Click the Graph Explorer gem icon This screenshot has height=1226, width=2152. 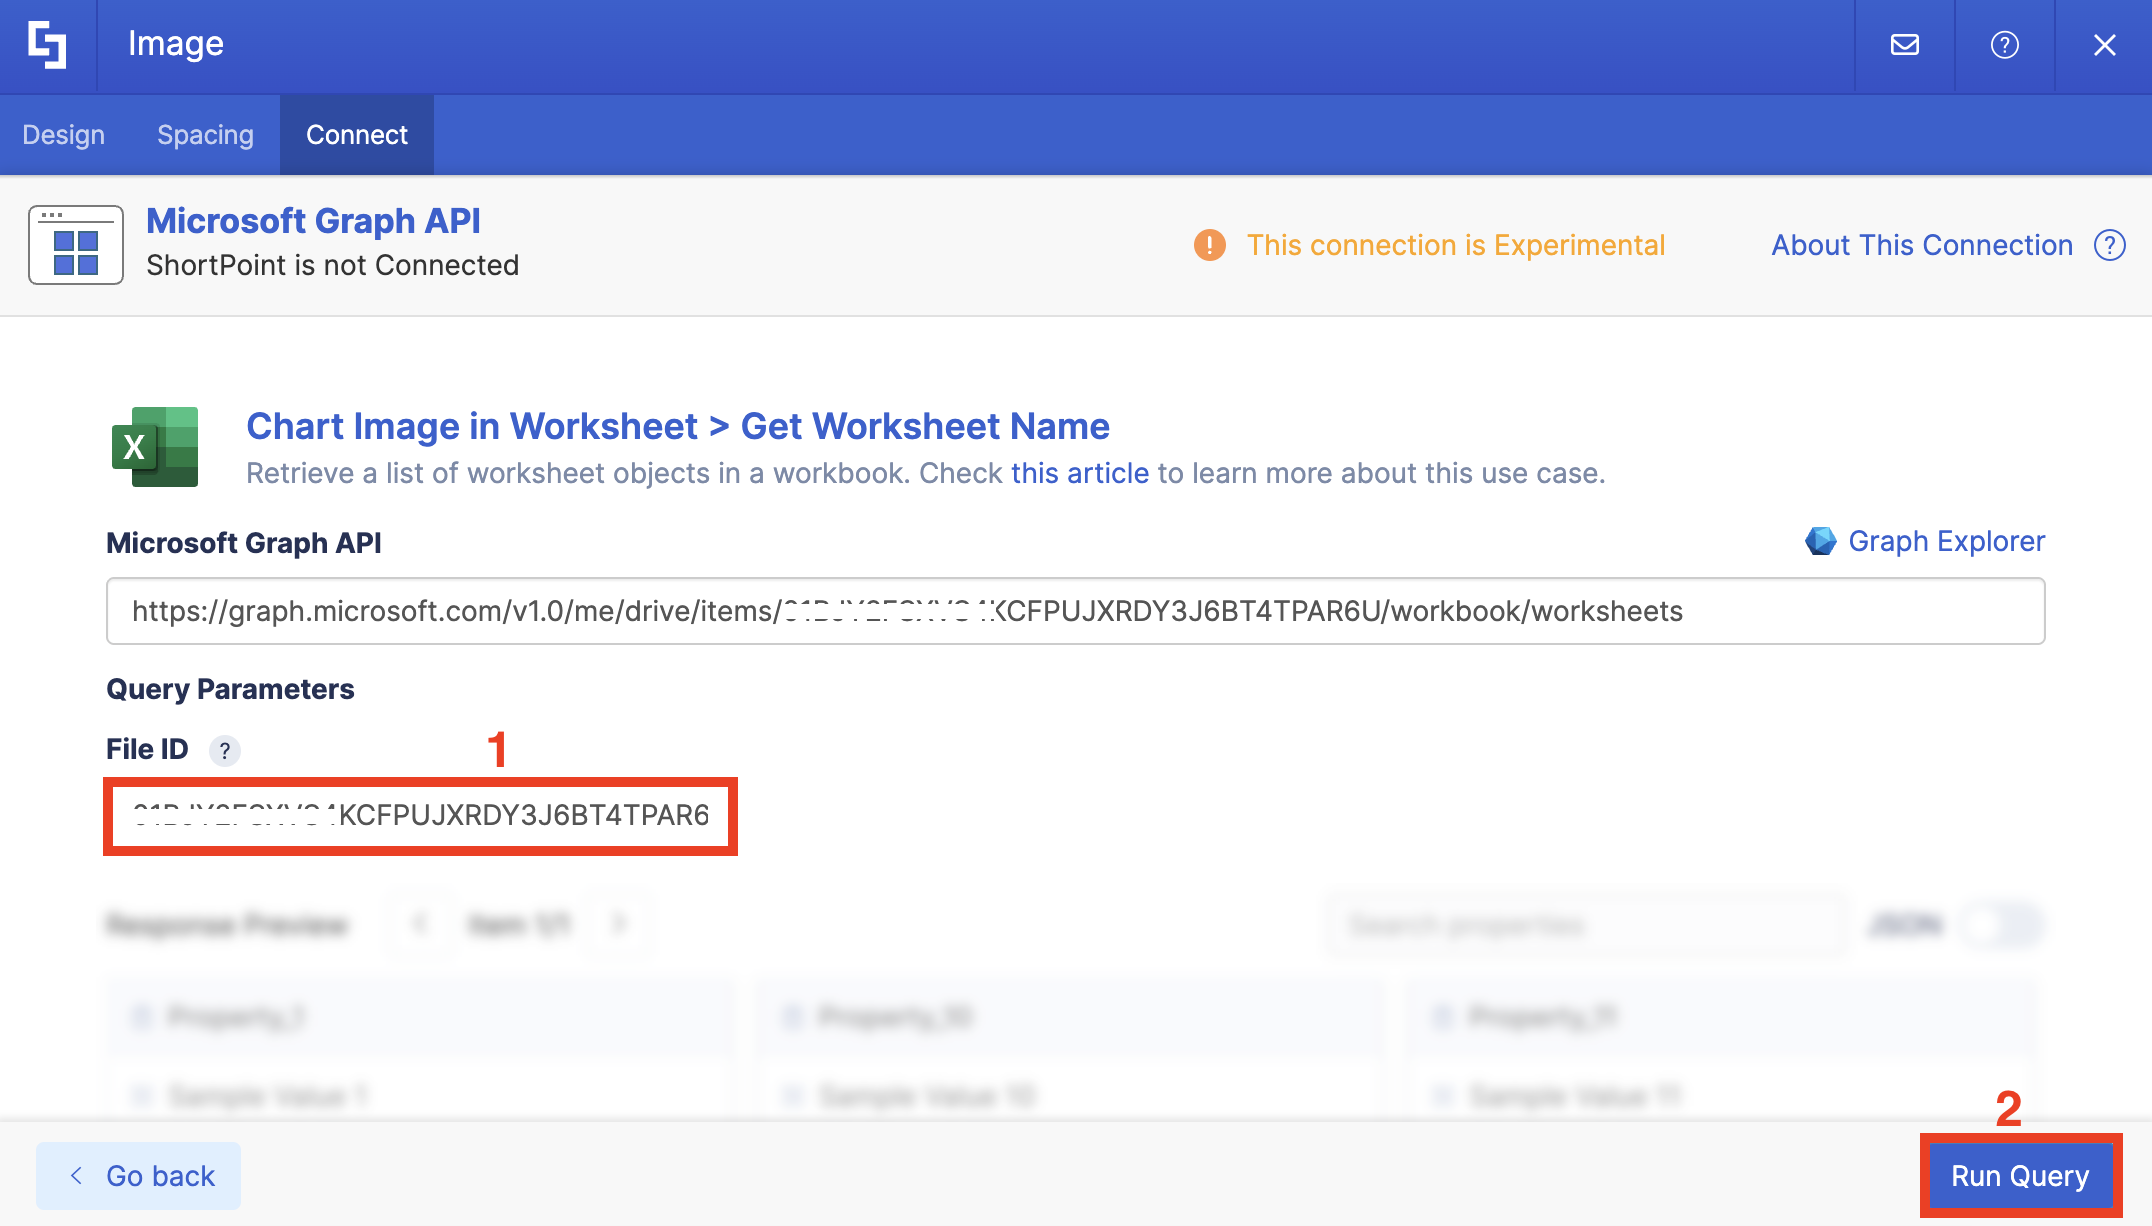click(x=1821, y=541)
